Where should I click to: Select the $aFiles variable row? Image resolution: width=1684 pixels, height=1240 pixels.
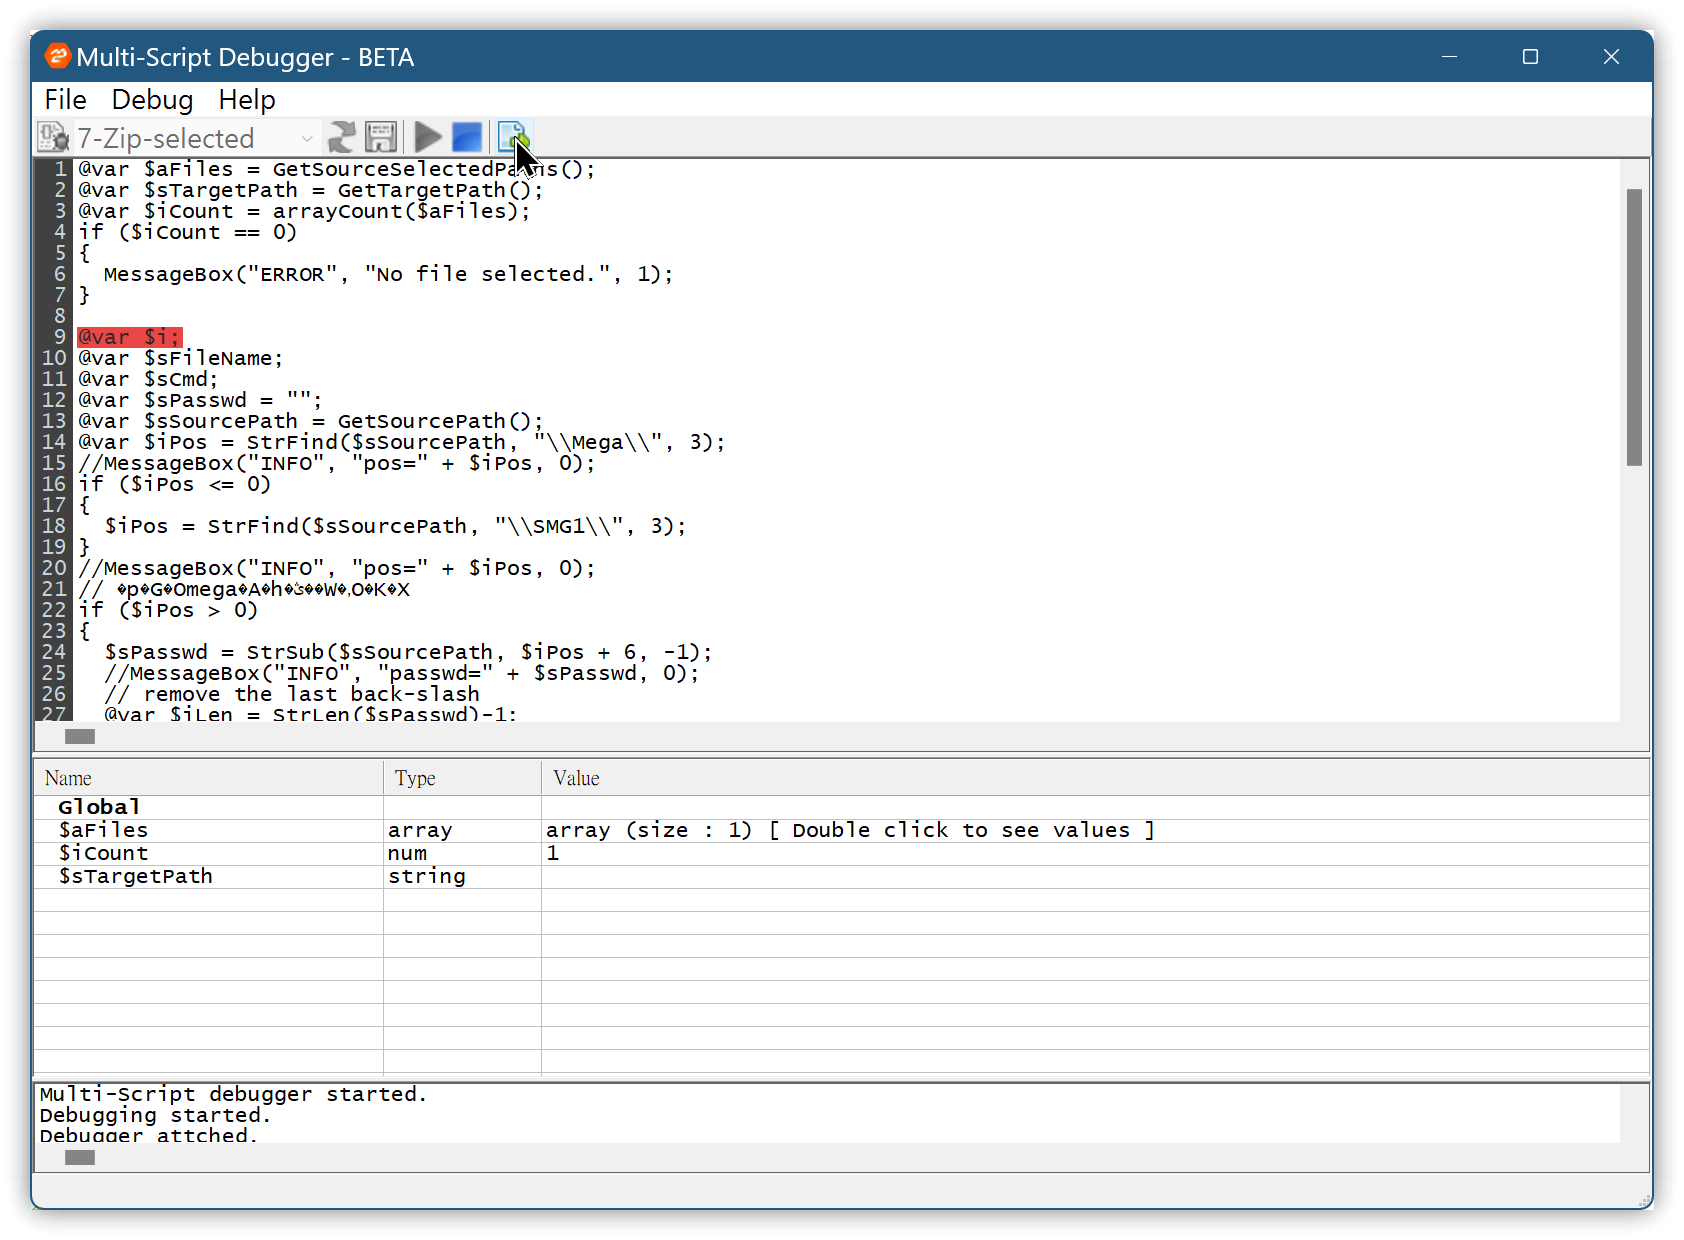tap(841, 830)
